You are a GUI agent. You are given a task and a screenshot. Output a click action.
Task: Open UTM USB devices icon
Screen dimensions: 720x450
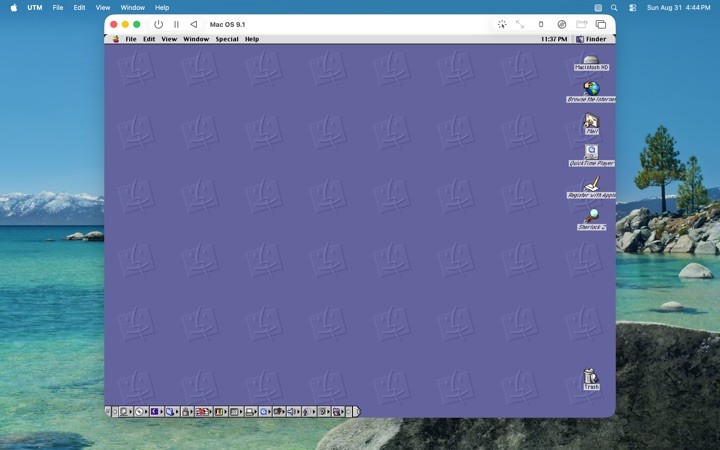click(541, 24)
